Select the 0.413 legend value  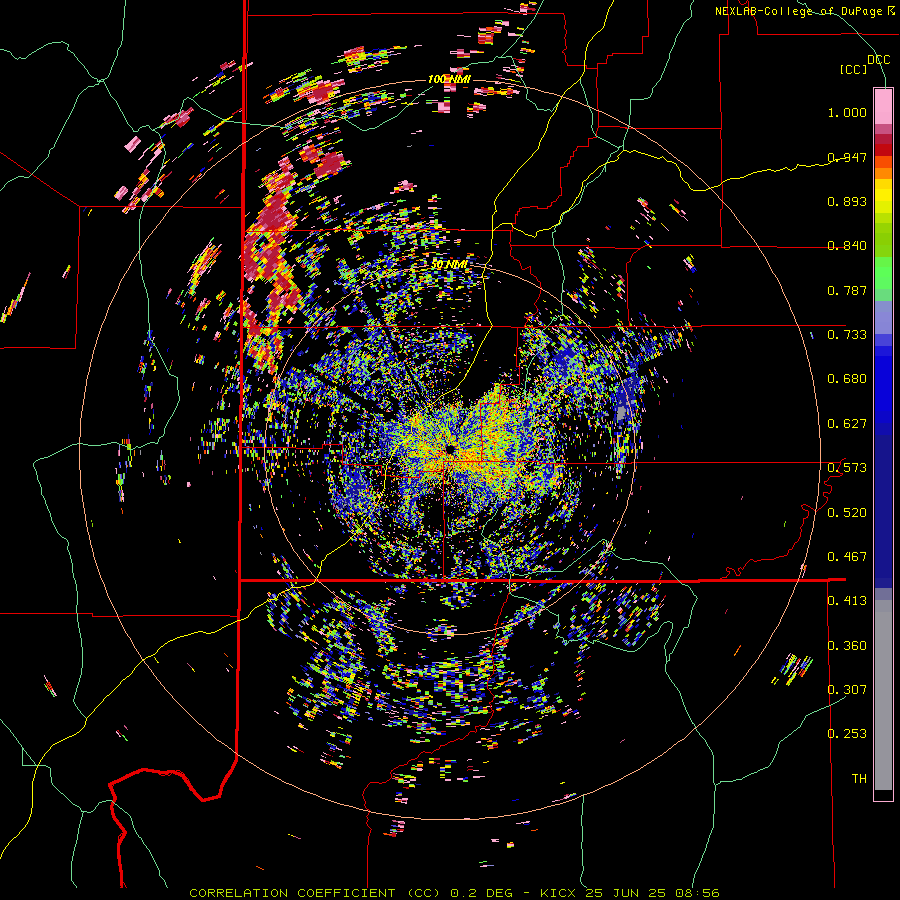click(847, 601)
